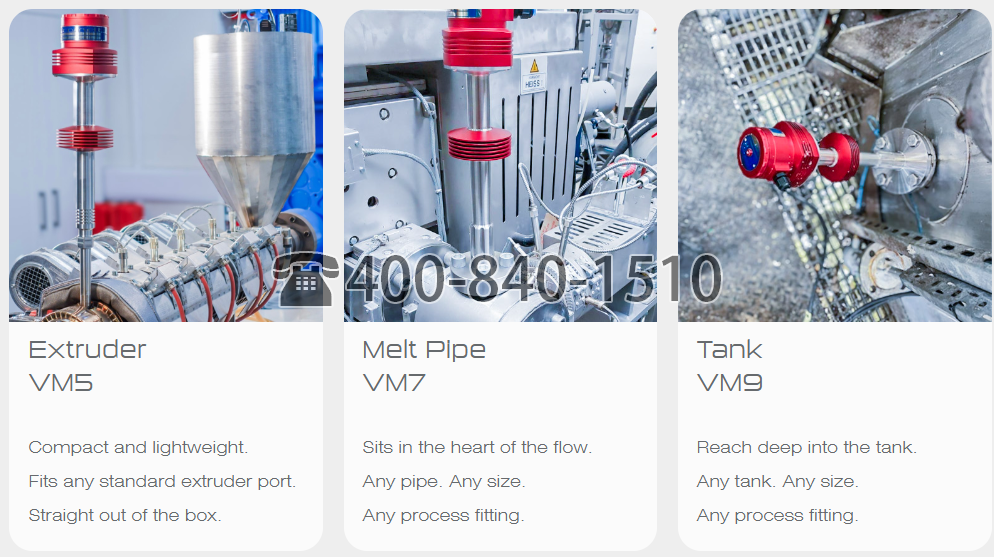Click the VM5 model name

coord(61,383)
